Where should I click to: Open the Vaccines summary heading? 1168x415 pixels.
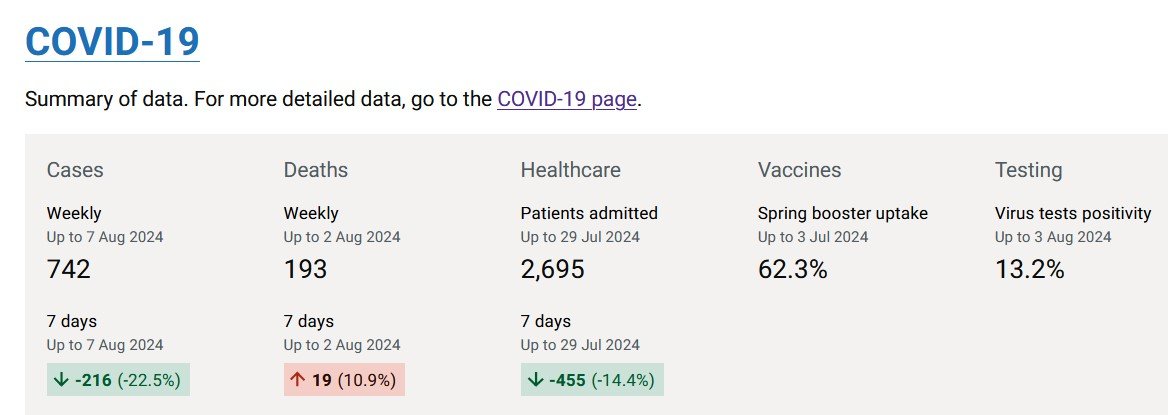pos(799,170)
